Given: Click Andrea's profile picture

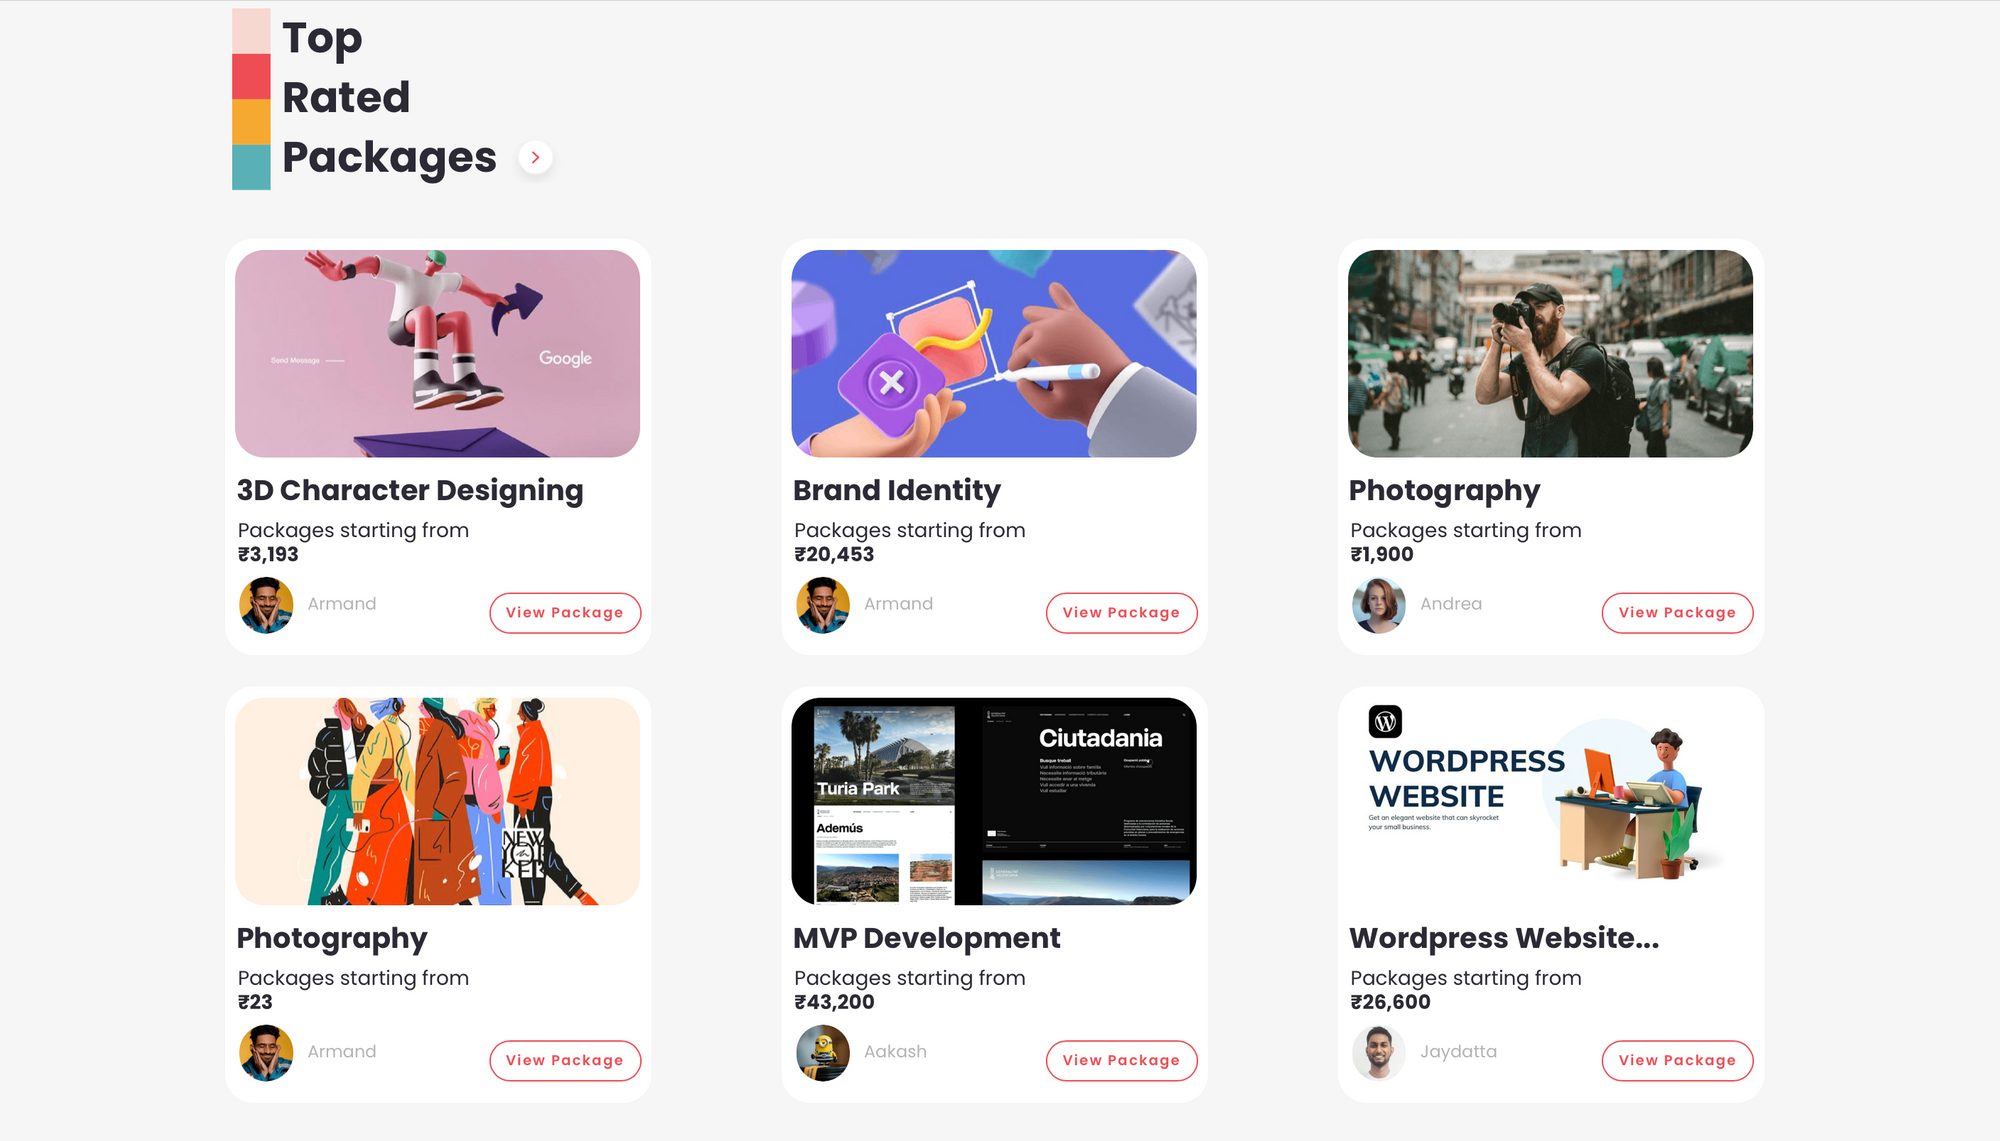Looking at the screenshot, I should click(x=1379, y=605).
